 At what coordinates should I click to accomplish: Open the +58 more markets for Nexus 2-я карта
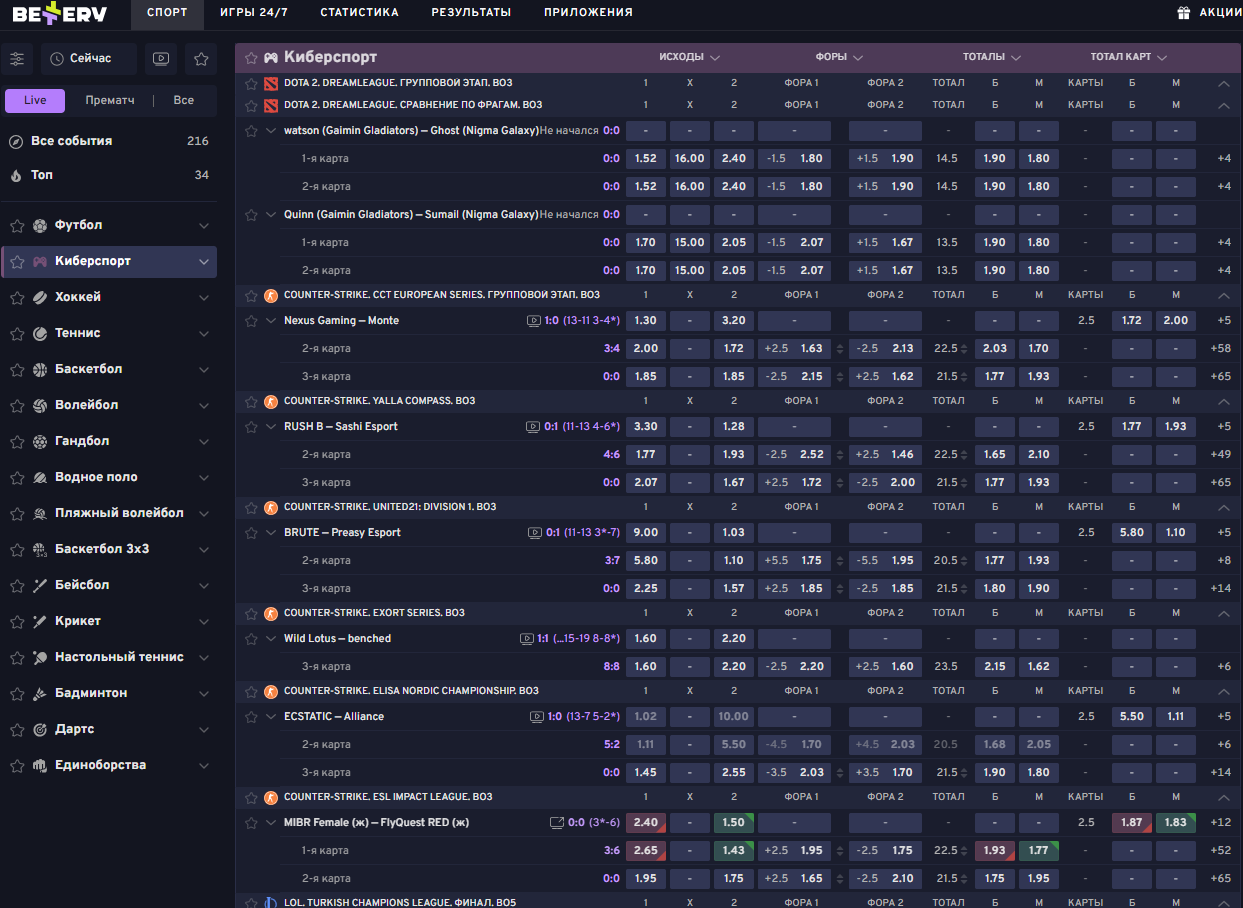[x=1220, y=348]
